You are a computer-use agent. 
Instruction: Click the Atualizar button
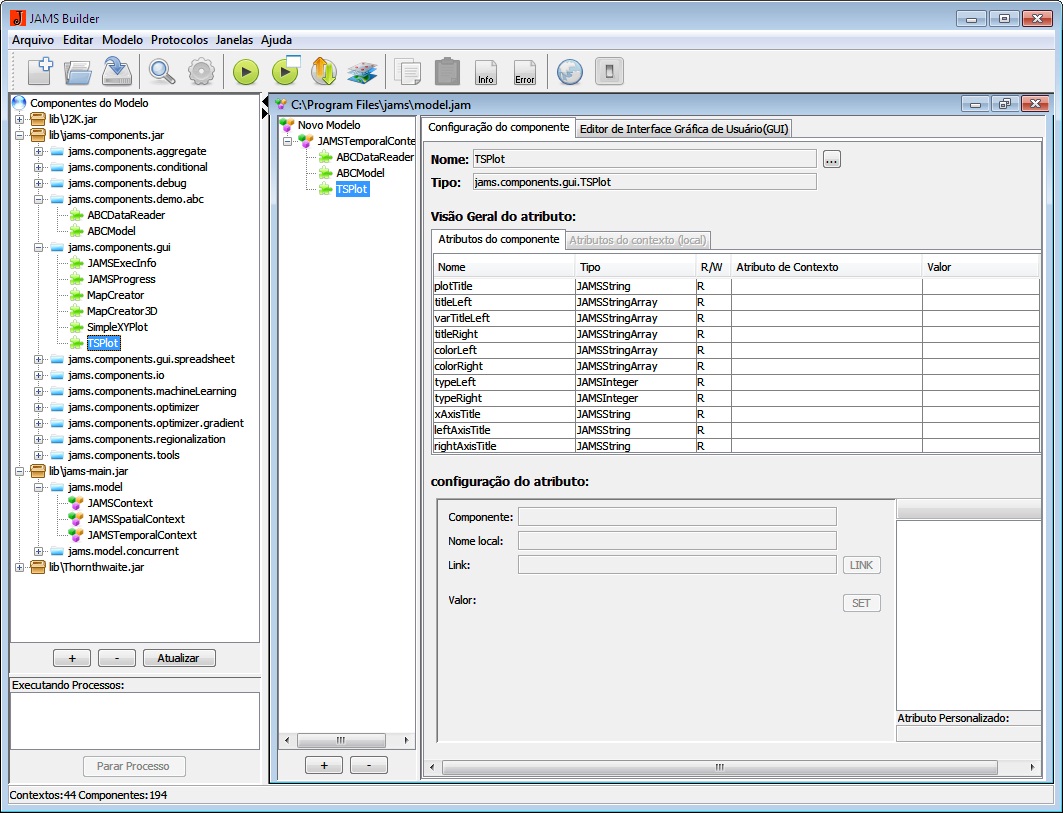[x=179, y=658]
